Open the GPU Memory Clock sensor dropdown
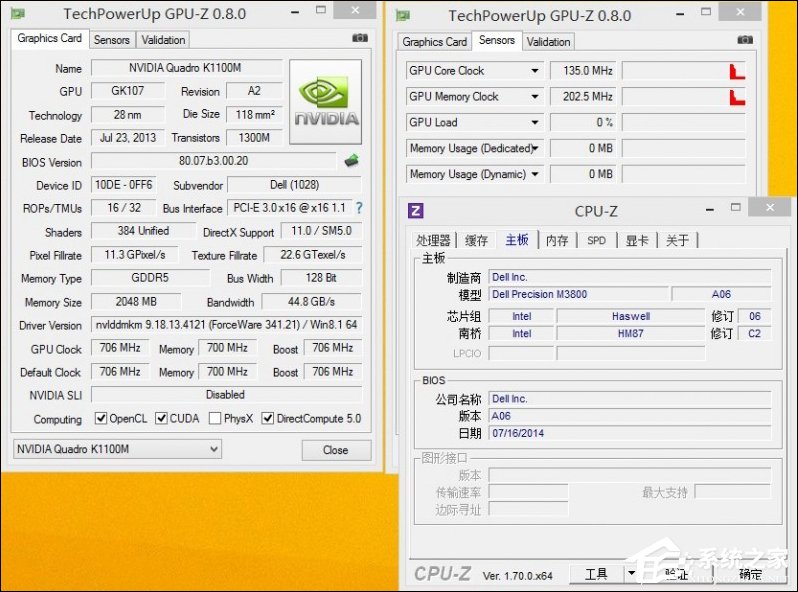This screenshot has height=592, width=798. [535, 97]
